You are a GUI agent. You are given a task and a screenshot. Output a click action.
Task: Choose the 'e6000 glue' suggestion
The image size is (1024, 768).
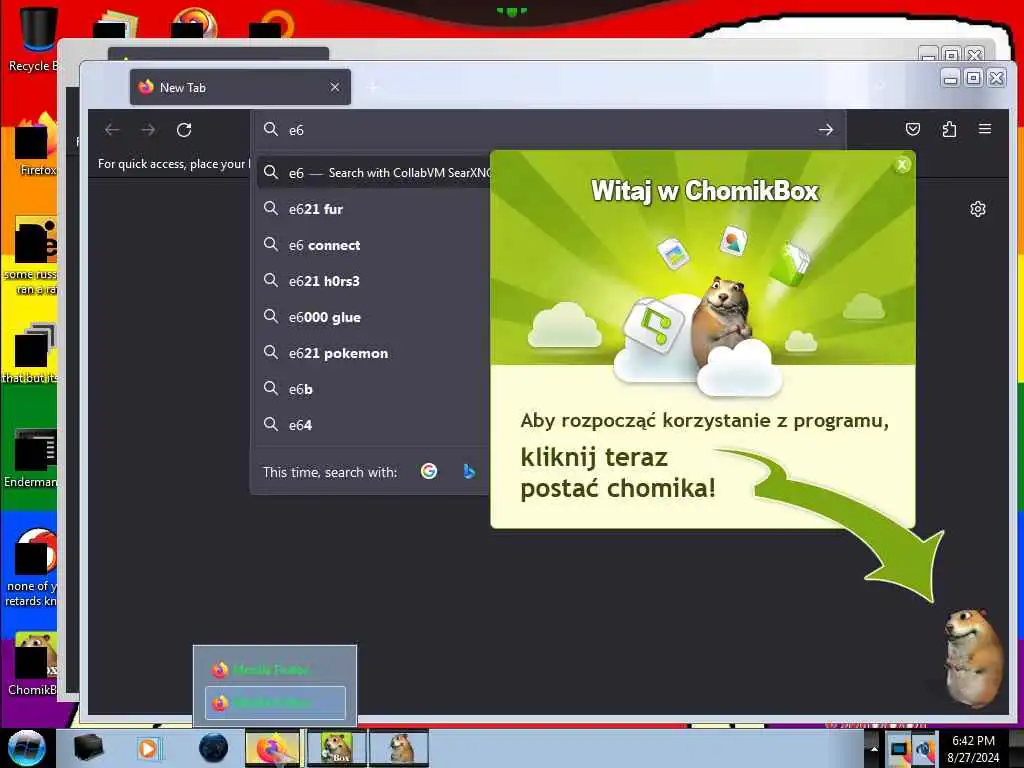pyautogui.click(x=374, y=317)
